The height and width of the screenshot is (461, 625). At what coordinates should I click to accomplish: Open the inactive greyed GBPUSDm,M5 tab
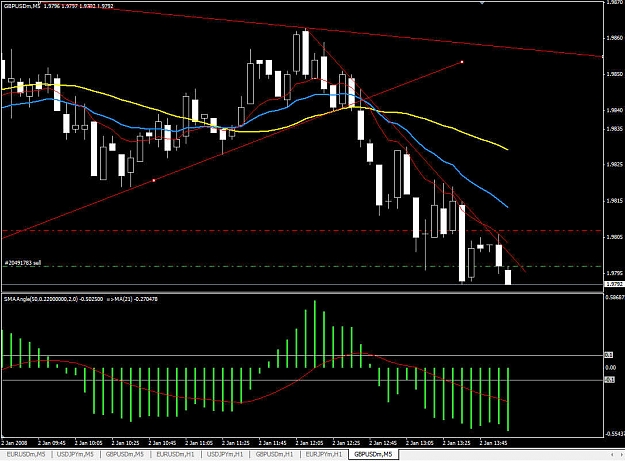click(x=125, y=454)
